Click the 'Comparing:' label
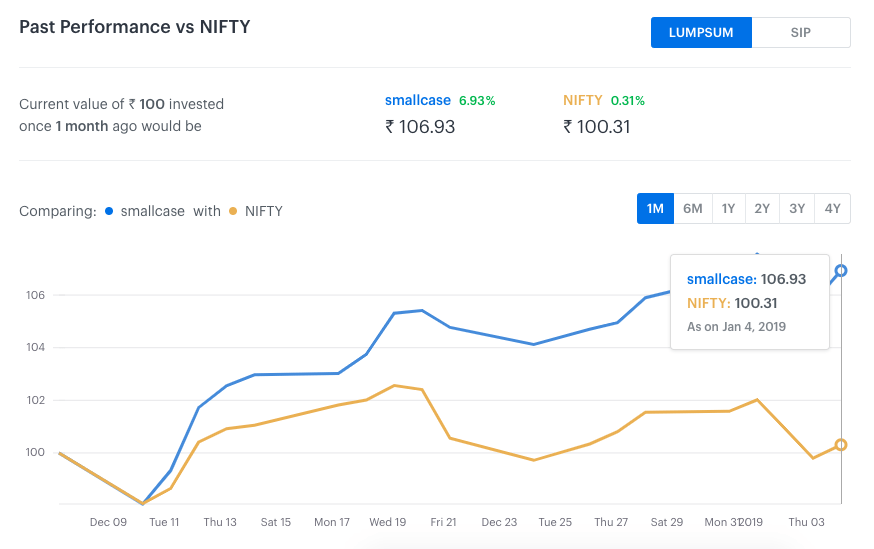Image resolution: width=874 pixels, height=549 pixels. (58, 211)
